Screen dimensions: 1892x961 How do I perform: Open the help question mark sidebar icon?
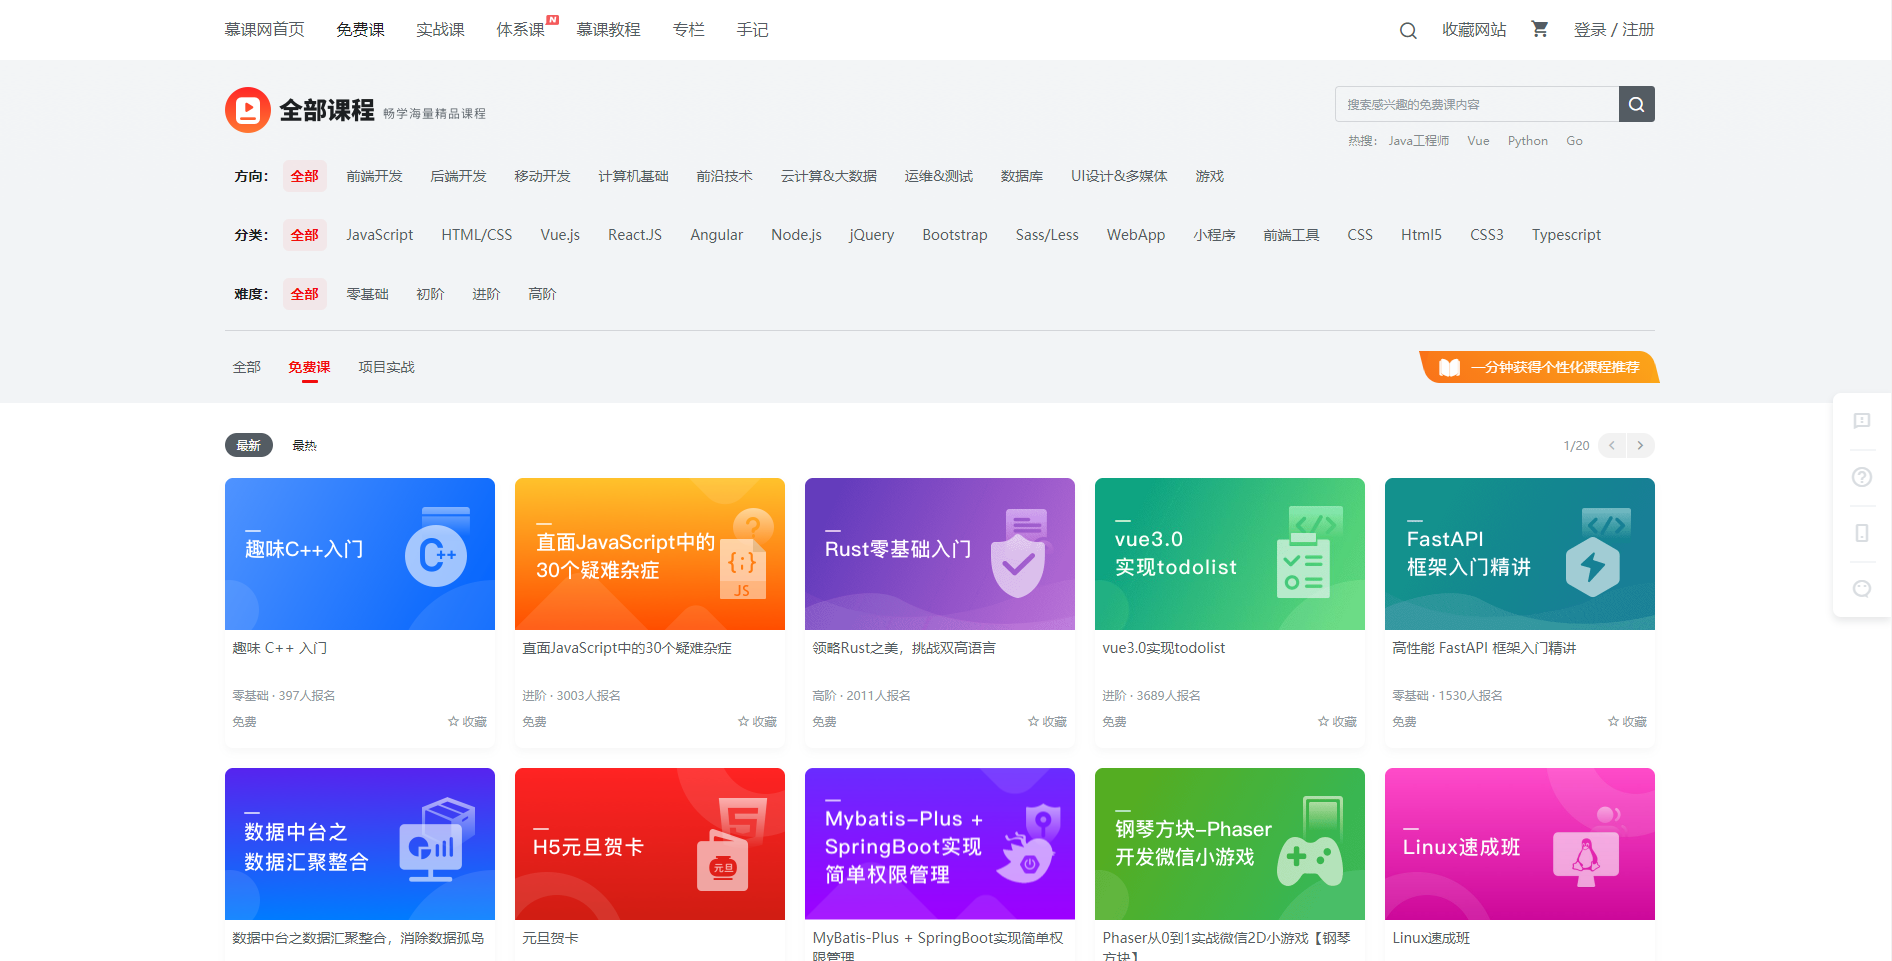click(x=1862, y=477)
